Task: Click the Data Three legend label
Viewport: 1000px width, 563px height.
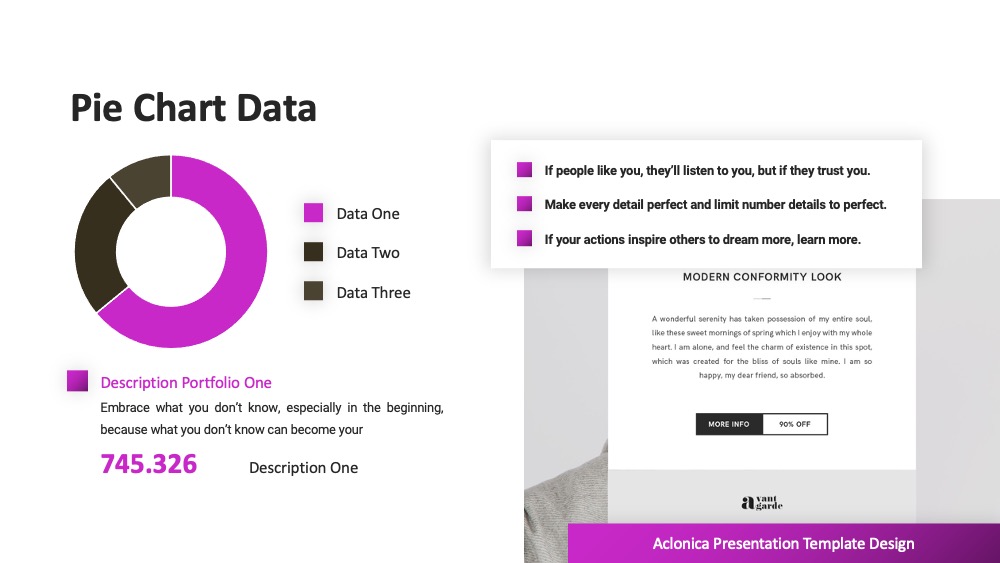Action: coord(374,293)
